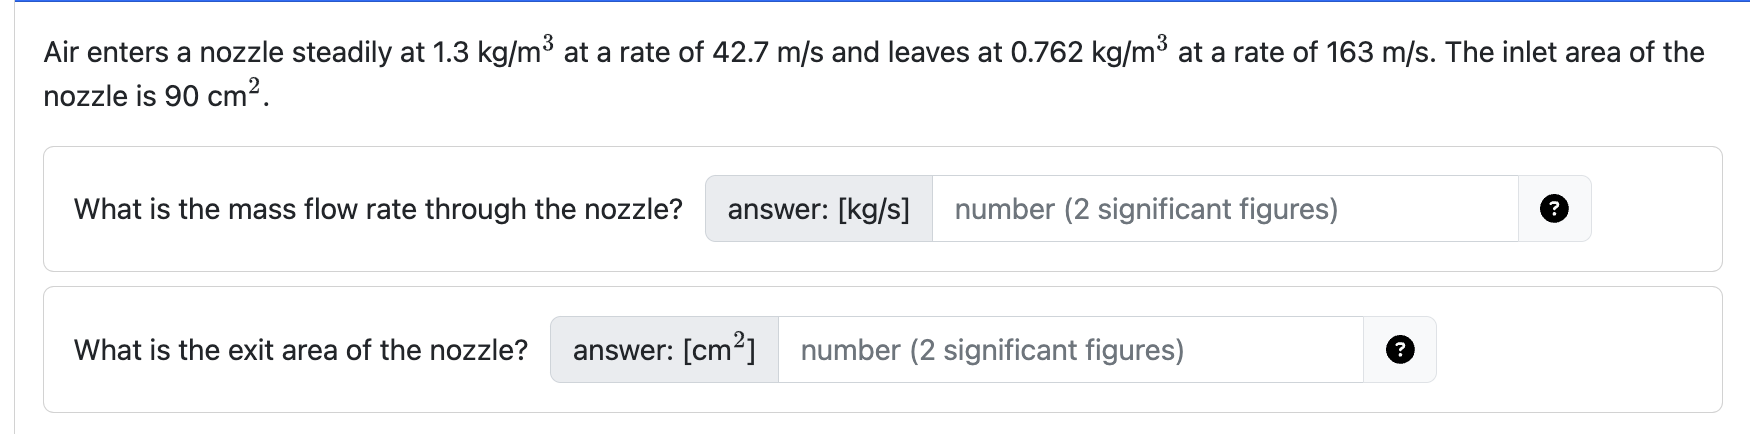Click the 'answer: [cm²]' unit label
The width and height of the screenshot is (1750, 434).
click(663, 350)
